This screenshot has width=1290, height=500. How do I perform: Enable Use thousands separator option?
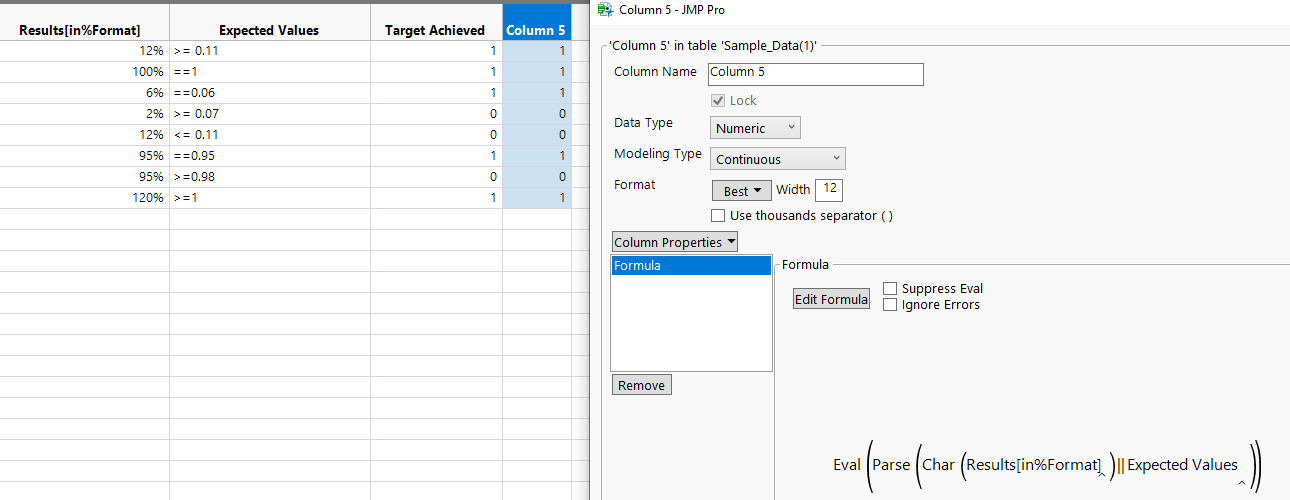(718, 216)
